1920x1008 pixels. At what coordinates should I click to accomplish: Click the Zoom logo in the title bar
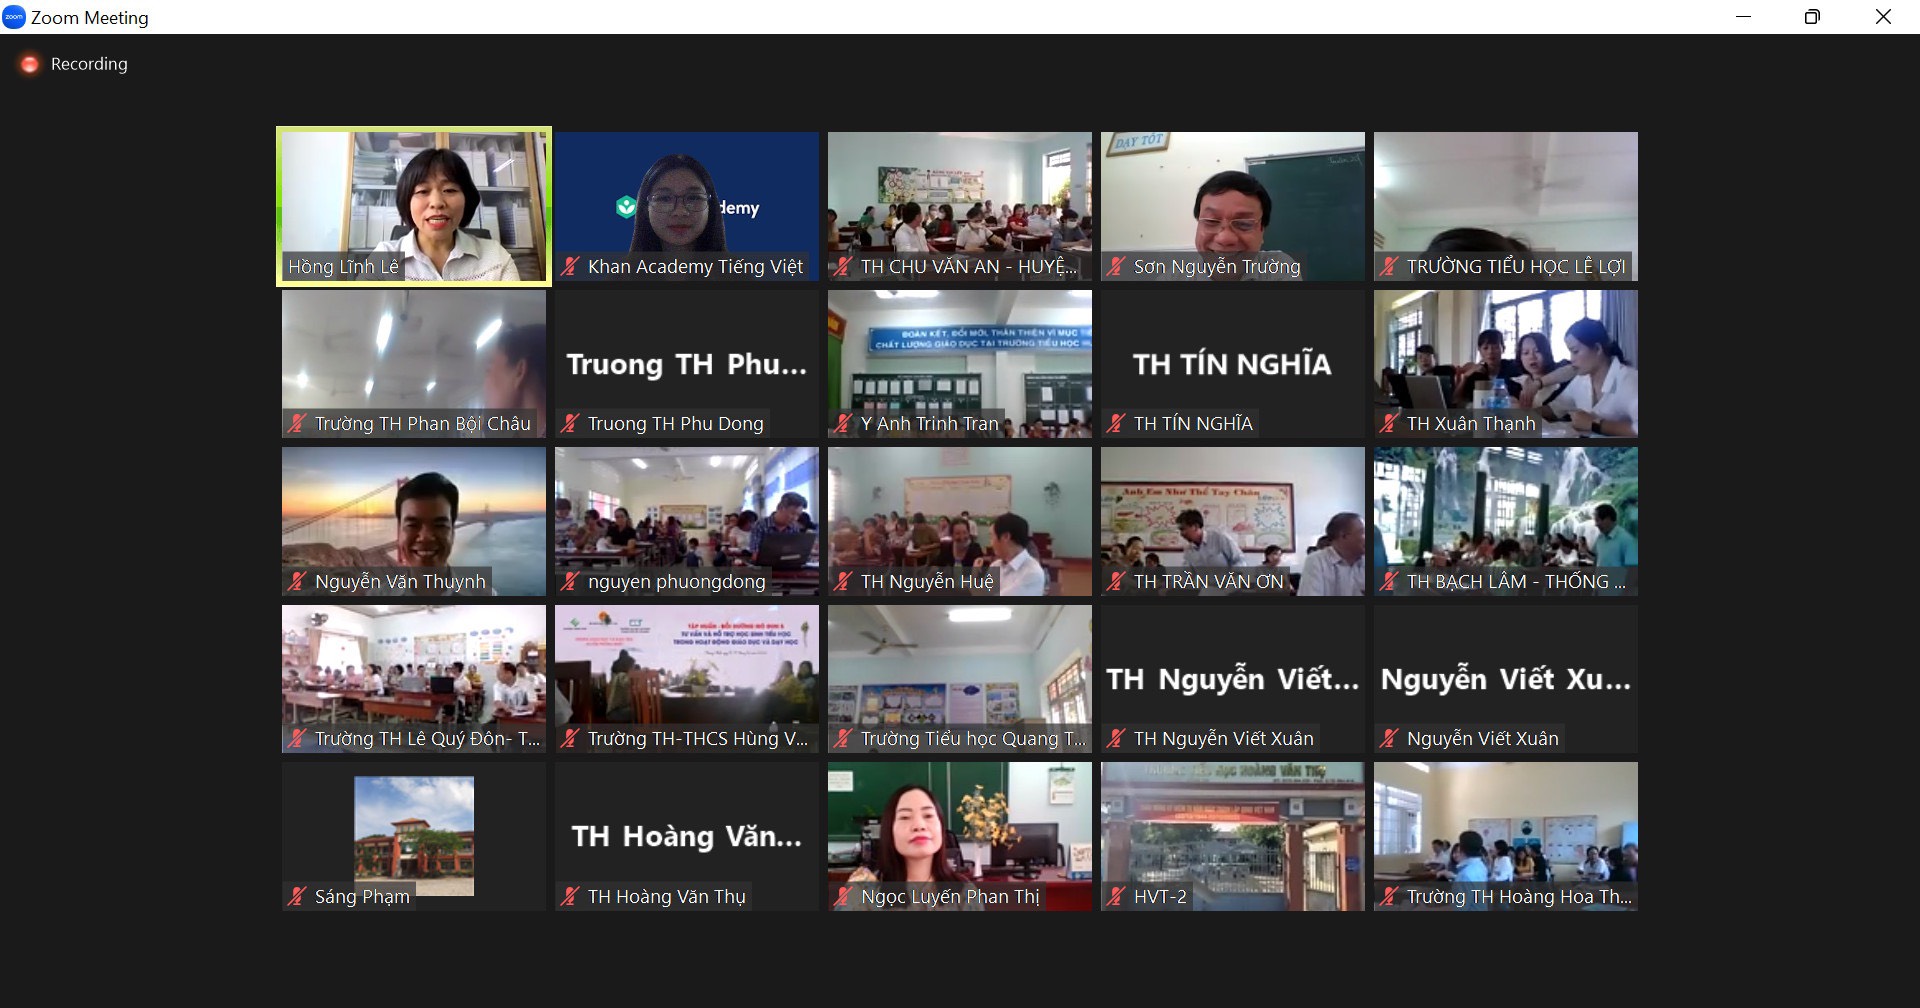[14, 17]
